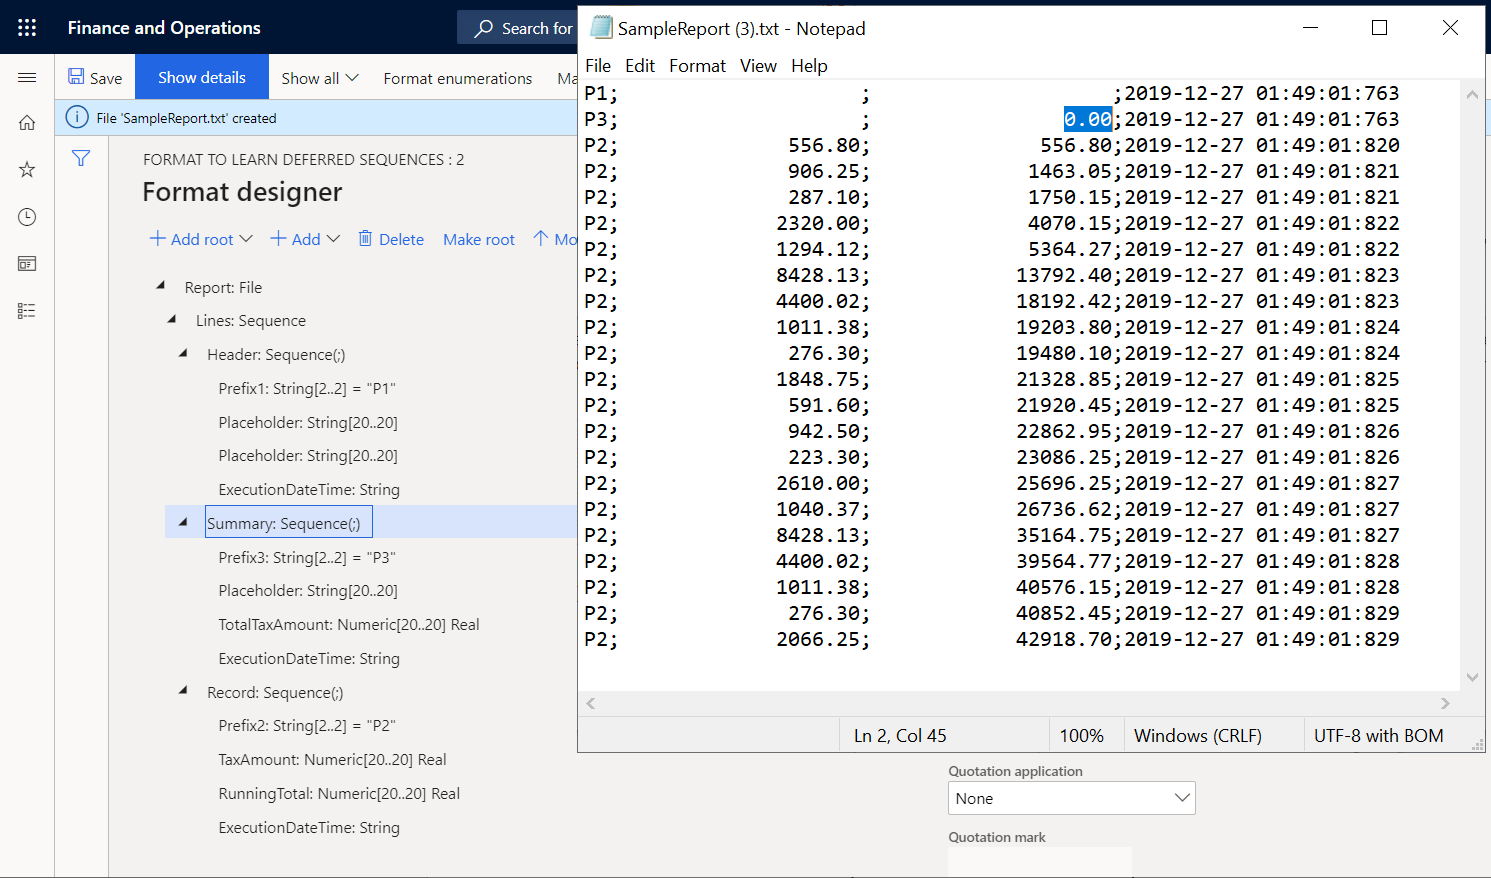Open Notepad's Format menu
The height and width of the screenshot is (878, 1491).
point(697,65)
